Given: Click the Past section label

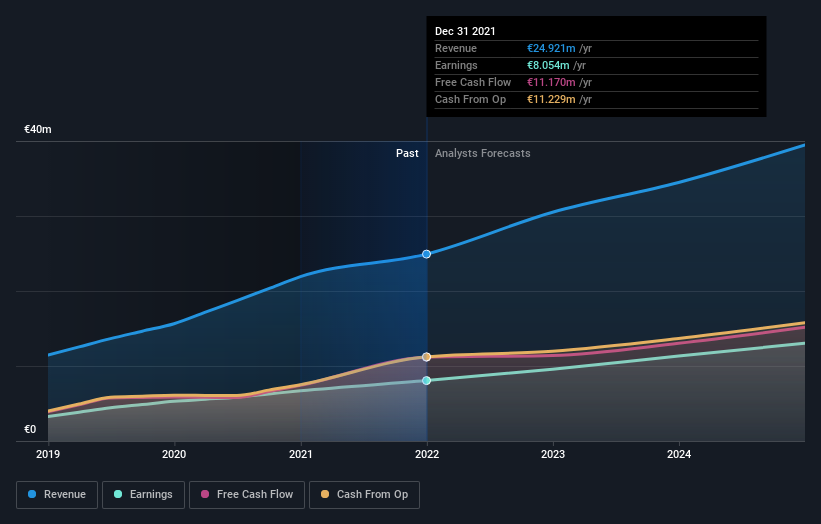Looking at the screenshot, I should (407, 153).
